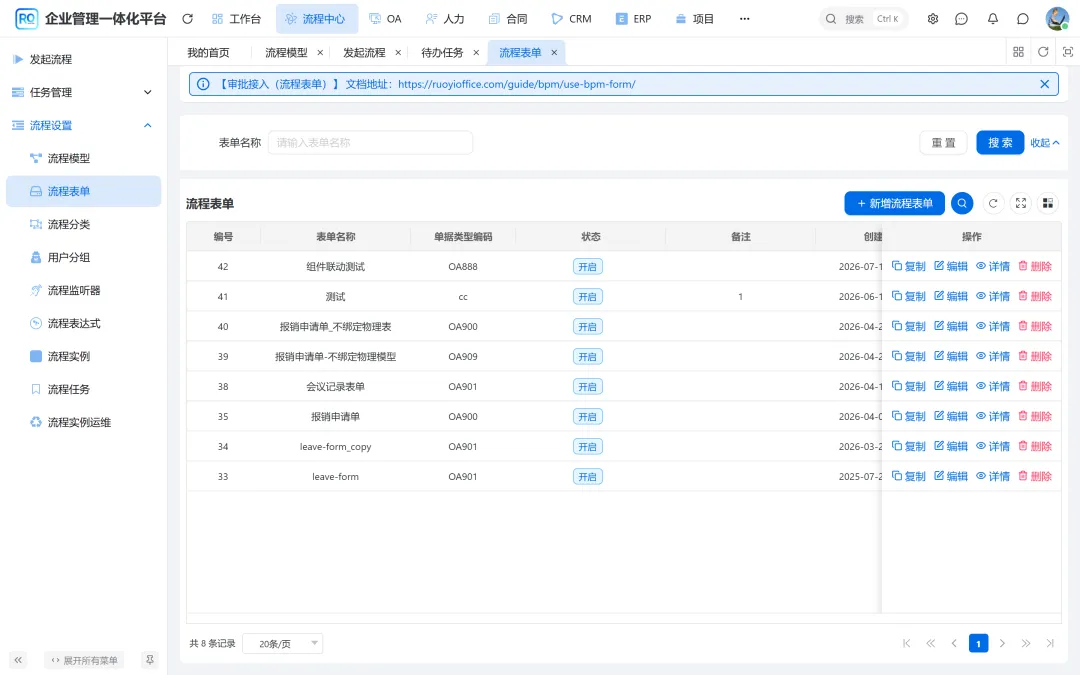View details of 报销申请单-不绑定物理模型
The image size is (1080, 675).
[993, 356]
